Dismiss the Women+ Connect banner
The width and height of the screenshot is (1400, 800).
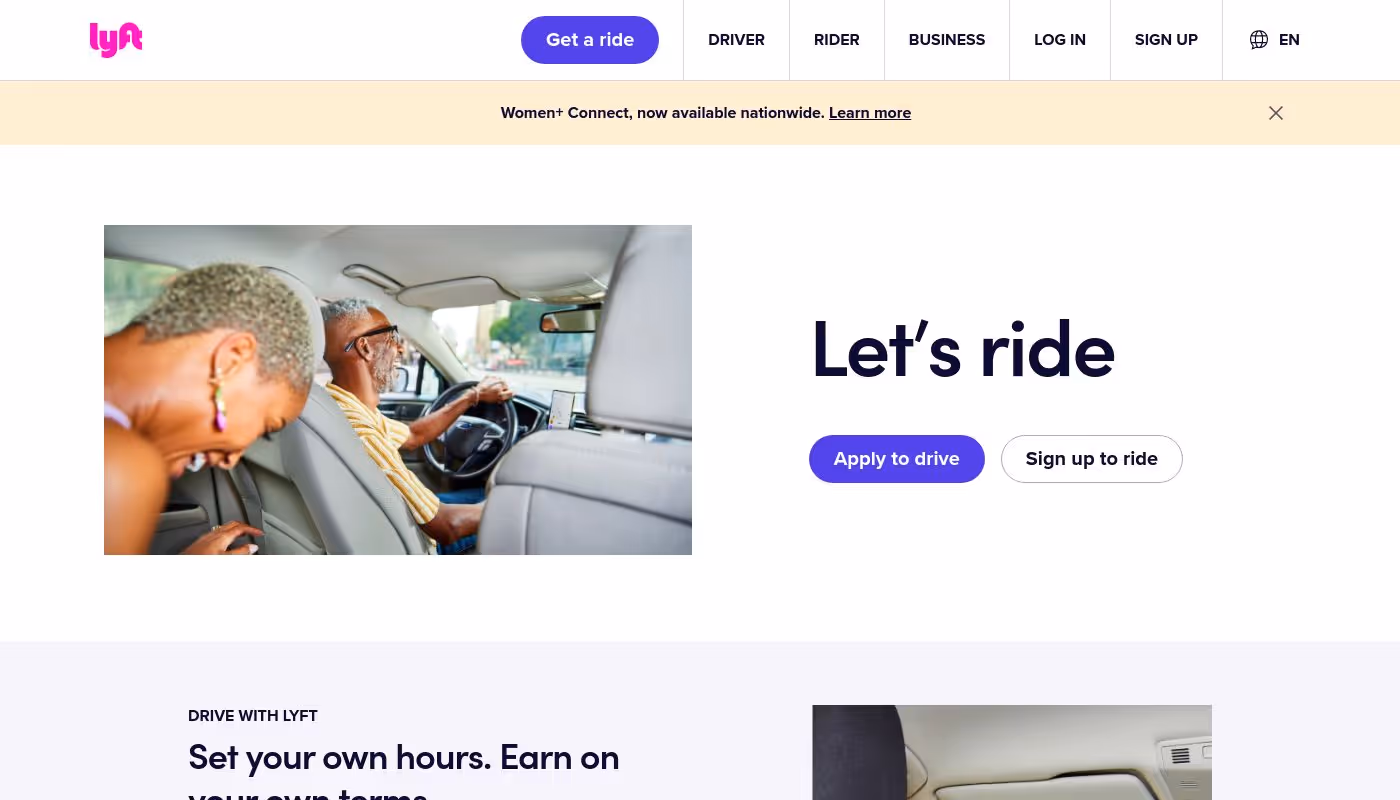[1276, 113]
